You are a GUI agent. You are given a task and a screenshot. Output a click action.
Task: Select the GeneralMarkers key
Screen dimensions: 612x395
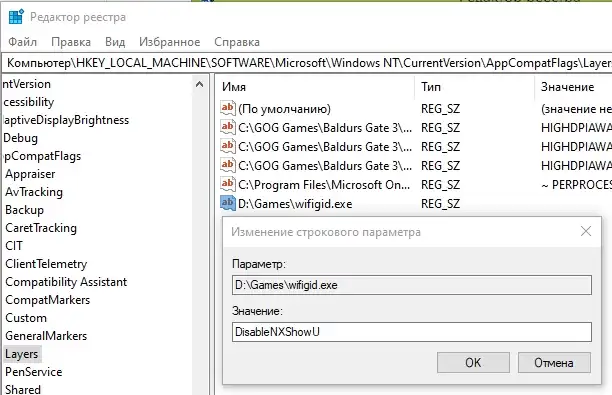[46, 336]
